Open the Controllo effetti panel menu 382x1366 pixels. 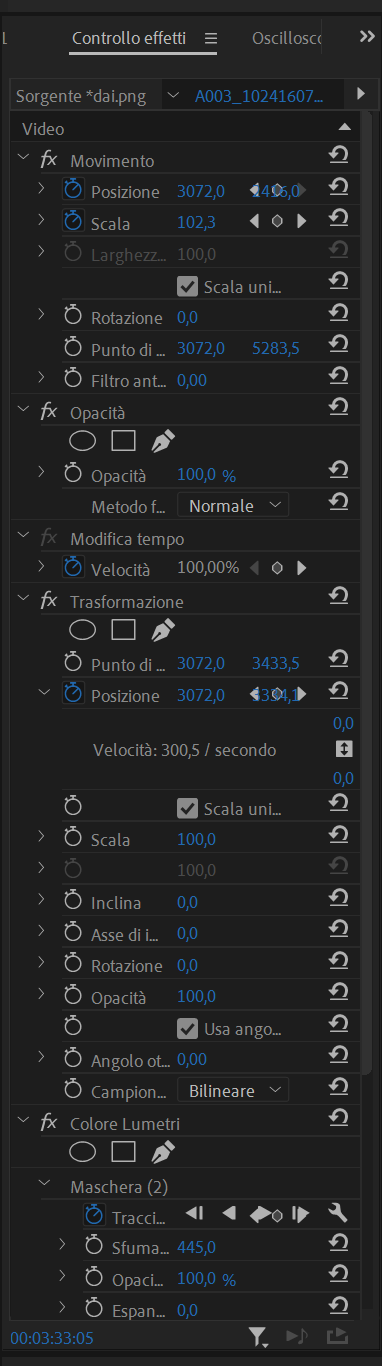210,39
